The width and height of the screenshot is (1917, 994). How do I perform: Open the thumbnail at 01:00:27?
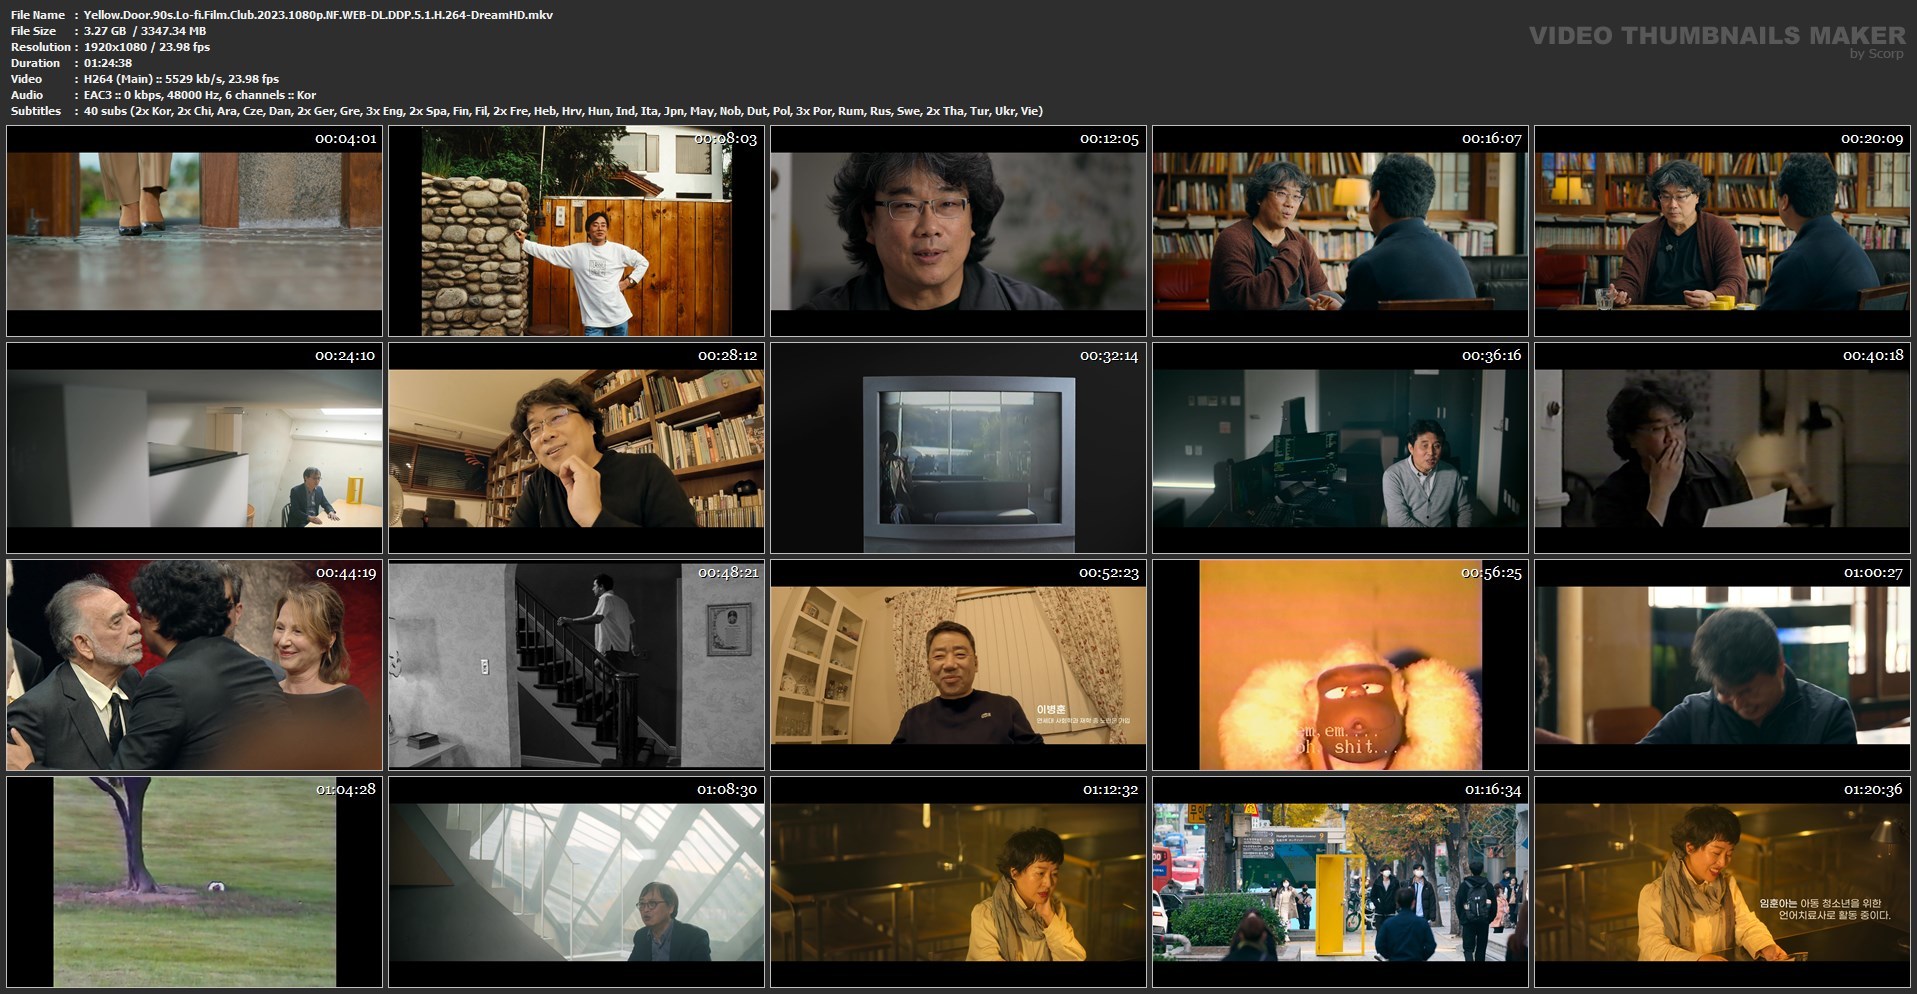(x=1722, y=665)
